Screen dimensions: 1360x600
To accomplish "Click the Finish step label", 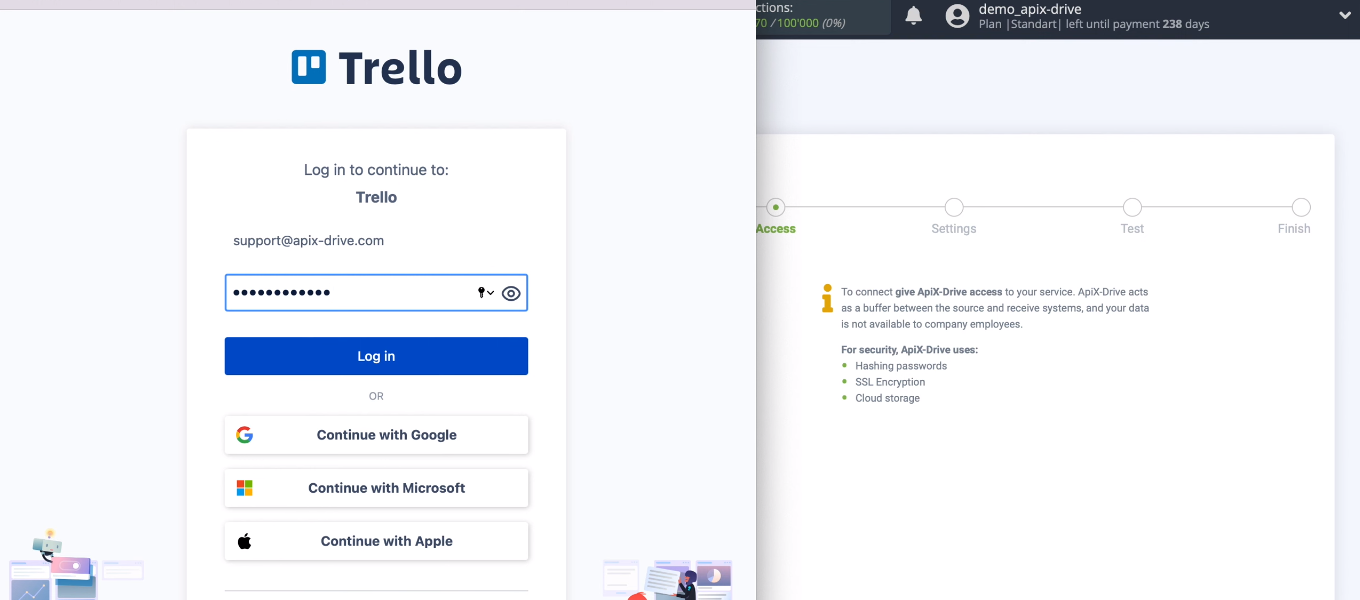I will [1294, 229].
